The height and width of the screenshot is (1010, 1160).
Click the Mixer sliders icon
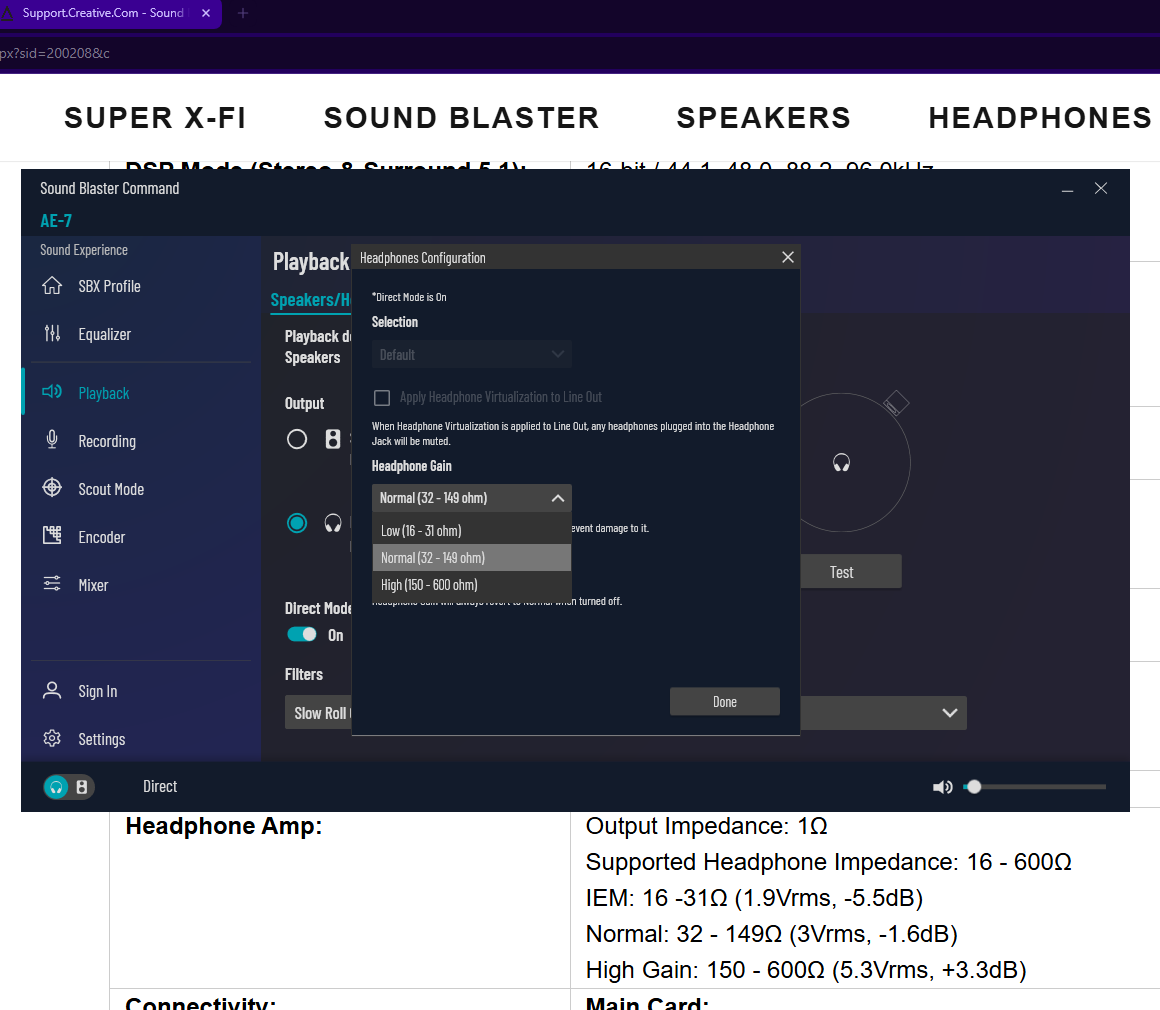pyautogui.click(x=52, y=584)
